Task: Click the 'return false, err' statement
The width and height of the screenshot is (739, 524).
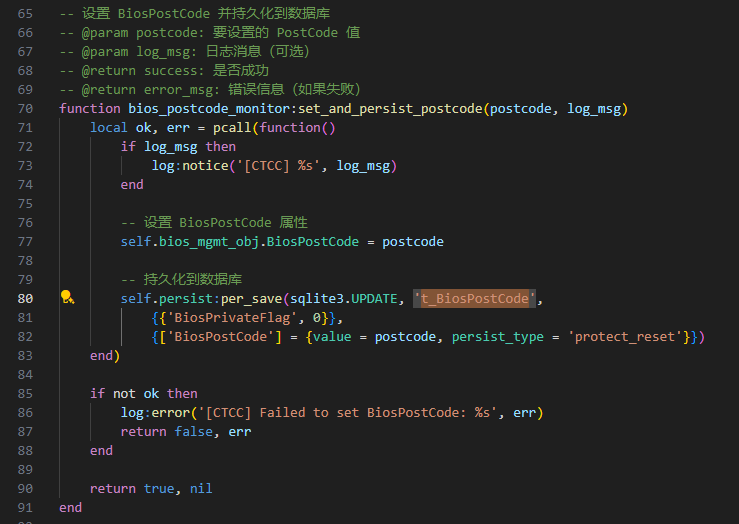Action: pos(185,431)
